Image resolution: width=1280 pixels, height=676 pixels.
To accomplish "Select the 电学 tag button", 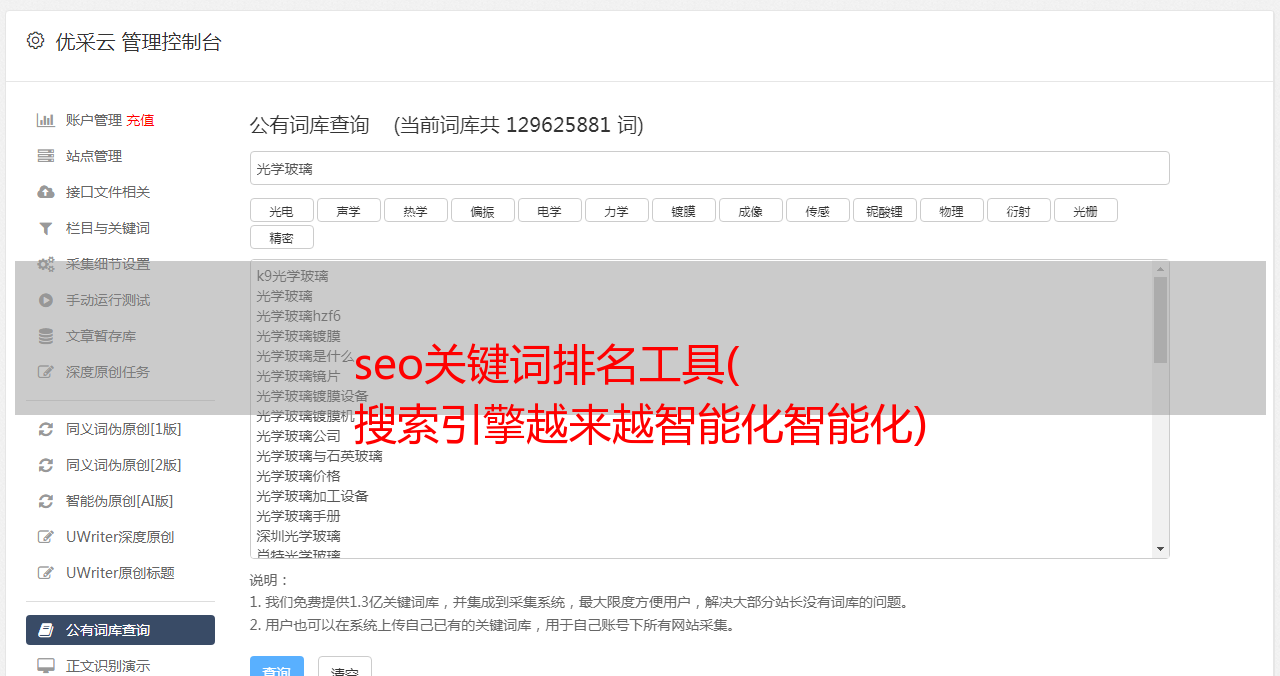I will tap(550, 210).
